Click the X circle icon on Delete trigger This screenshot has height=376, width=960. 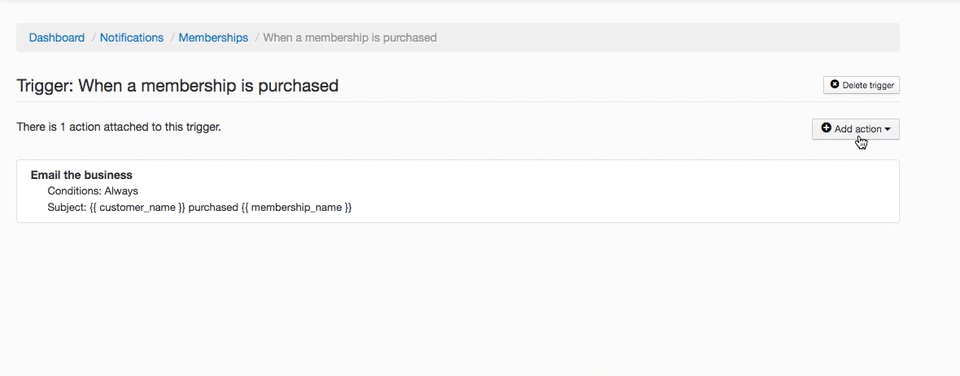834,85
